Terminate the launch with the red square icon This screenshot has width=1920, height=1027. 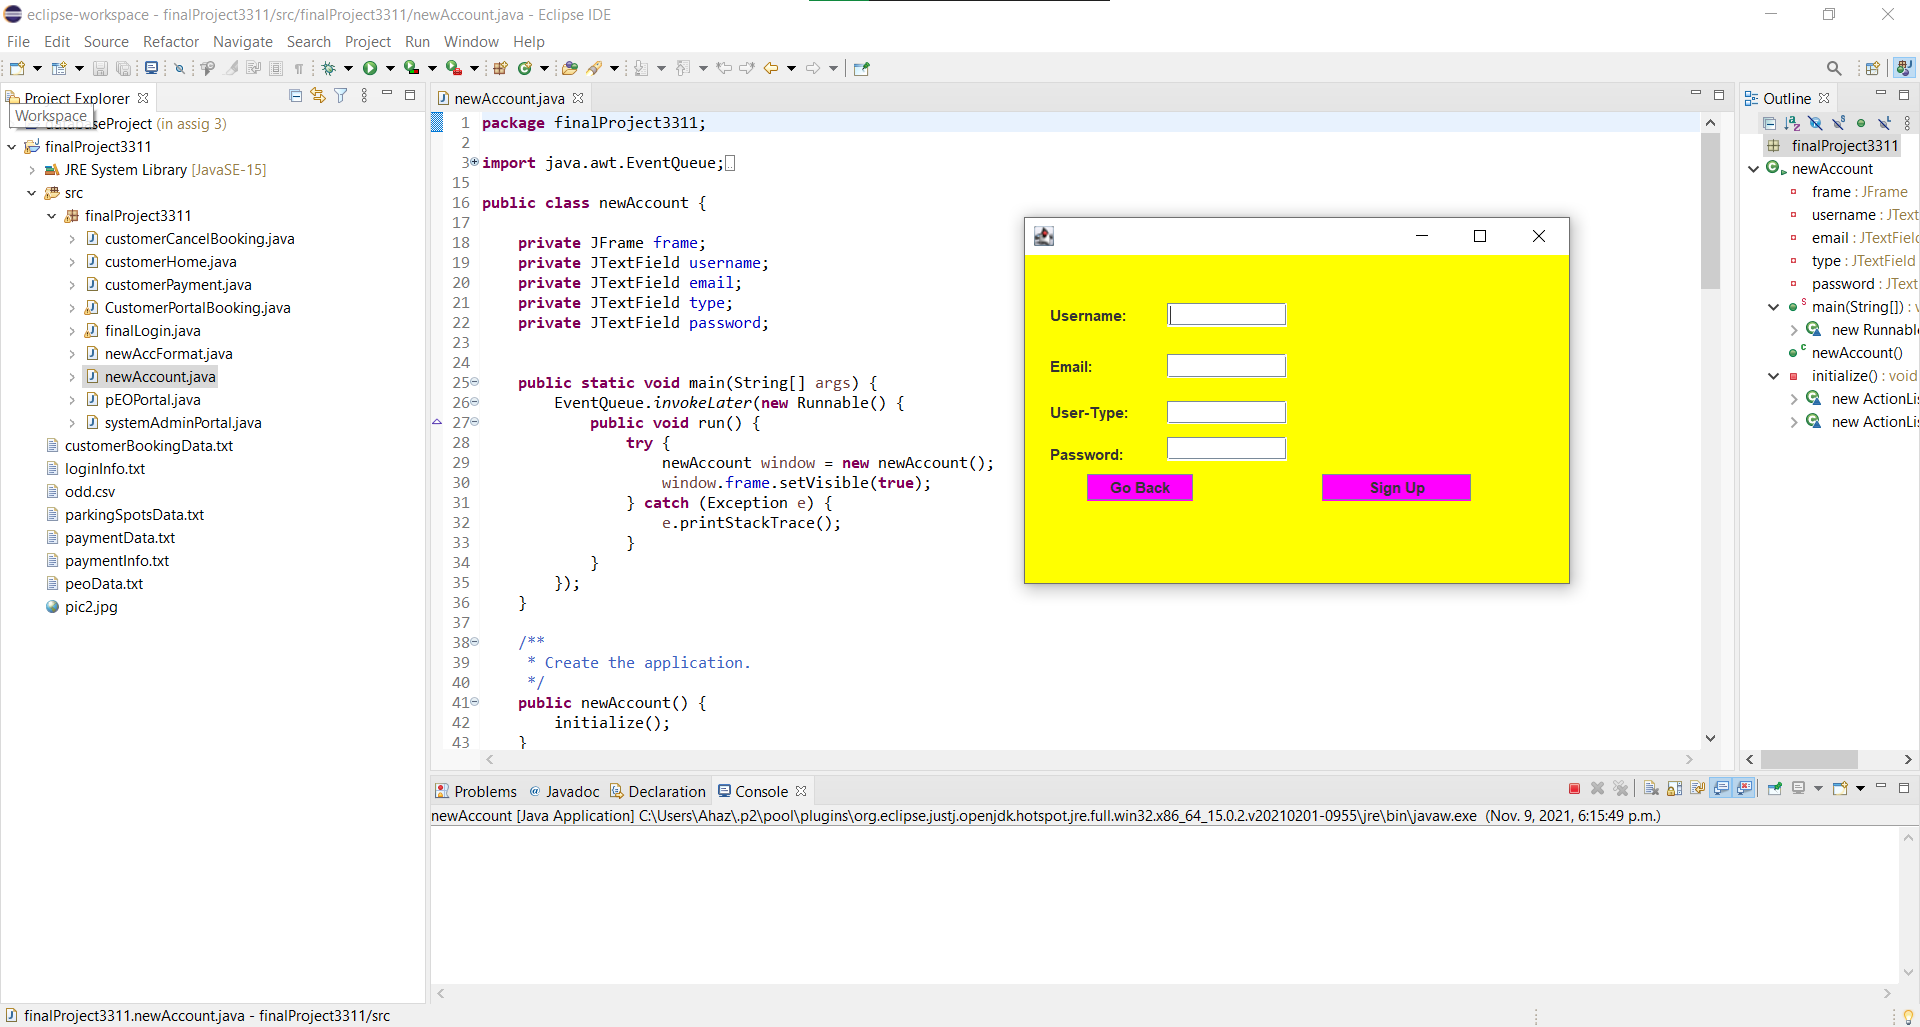pyautogui.click(x=1573, y=789)
